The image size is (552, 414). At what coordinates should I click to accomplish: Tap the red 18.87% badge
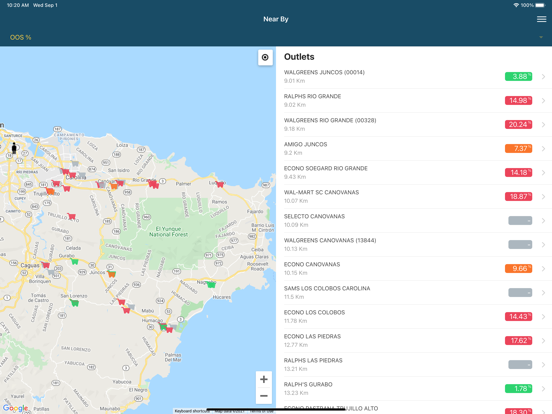pyautogui.click(x=518, y=196)
